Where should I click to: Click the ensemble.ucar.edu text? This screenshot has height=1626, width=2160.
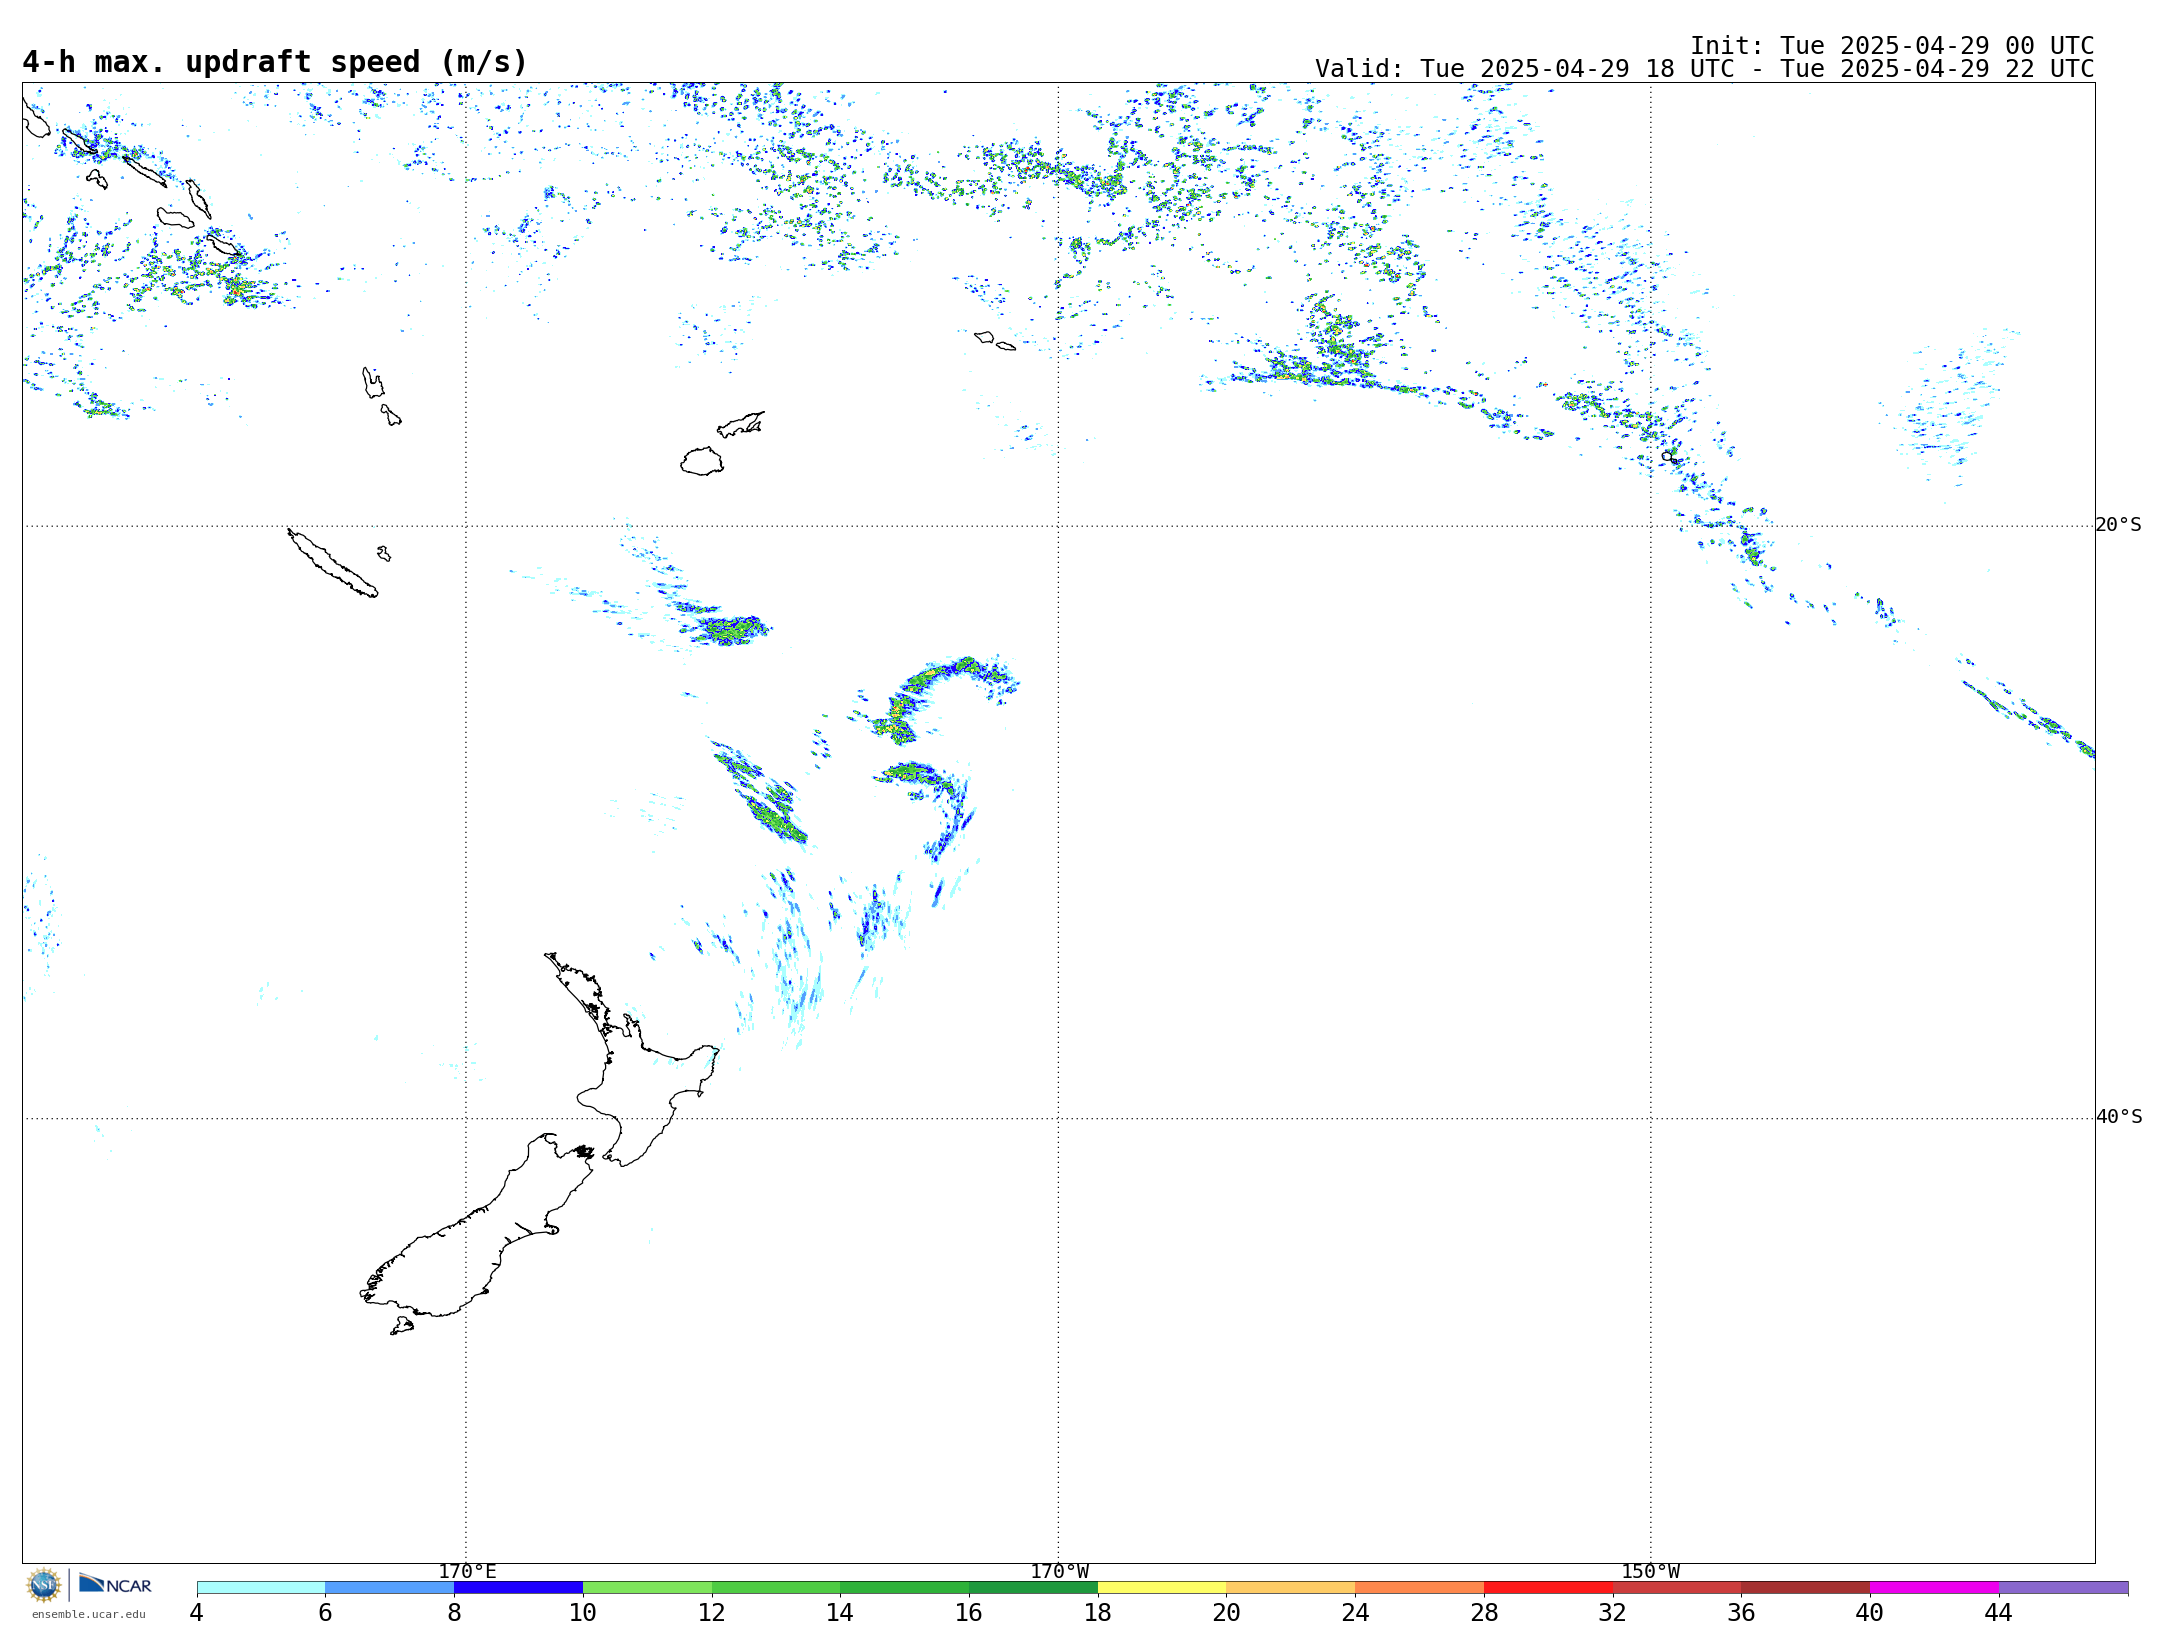(x=88, y=1614)
